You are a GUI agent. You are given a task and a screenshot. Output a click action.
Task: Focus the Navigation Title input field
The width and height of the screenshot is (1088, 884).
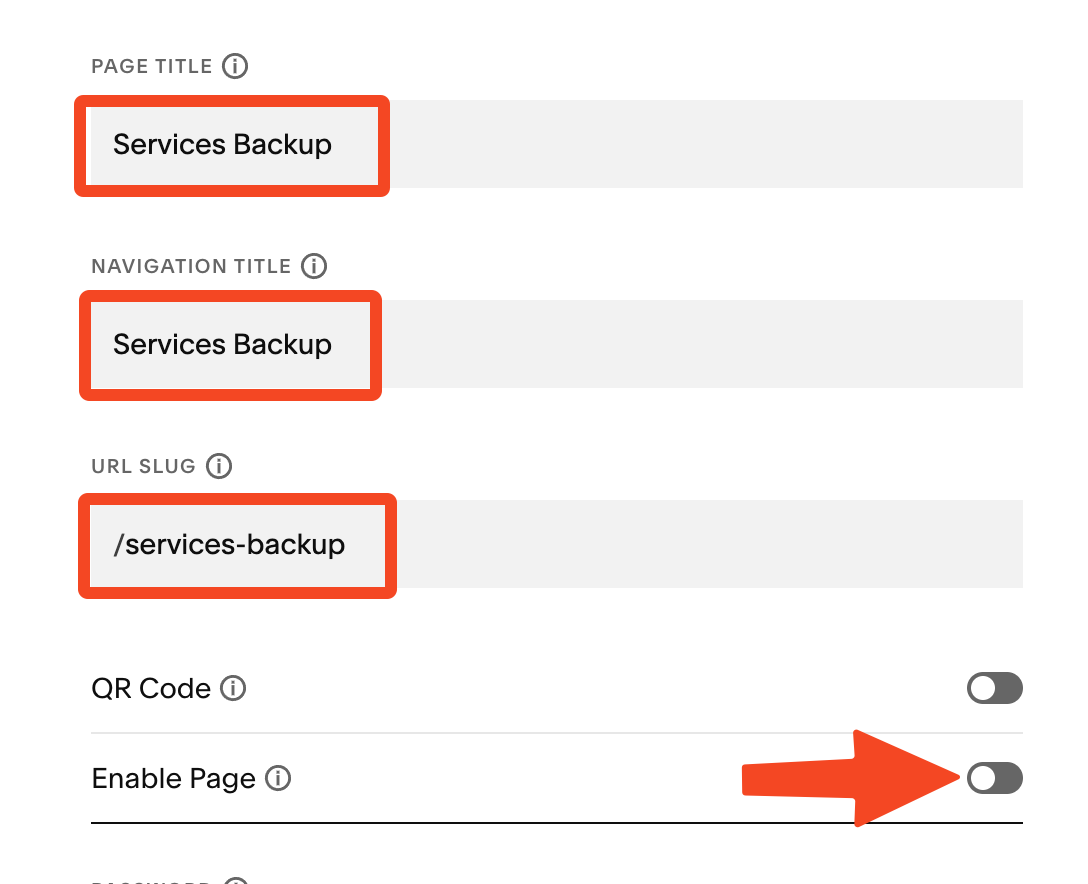point(600,344)
